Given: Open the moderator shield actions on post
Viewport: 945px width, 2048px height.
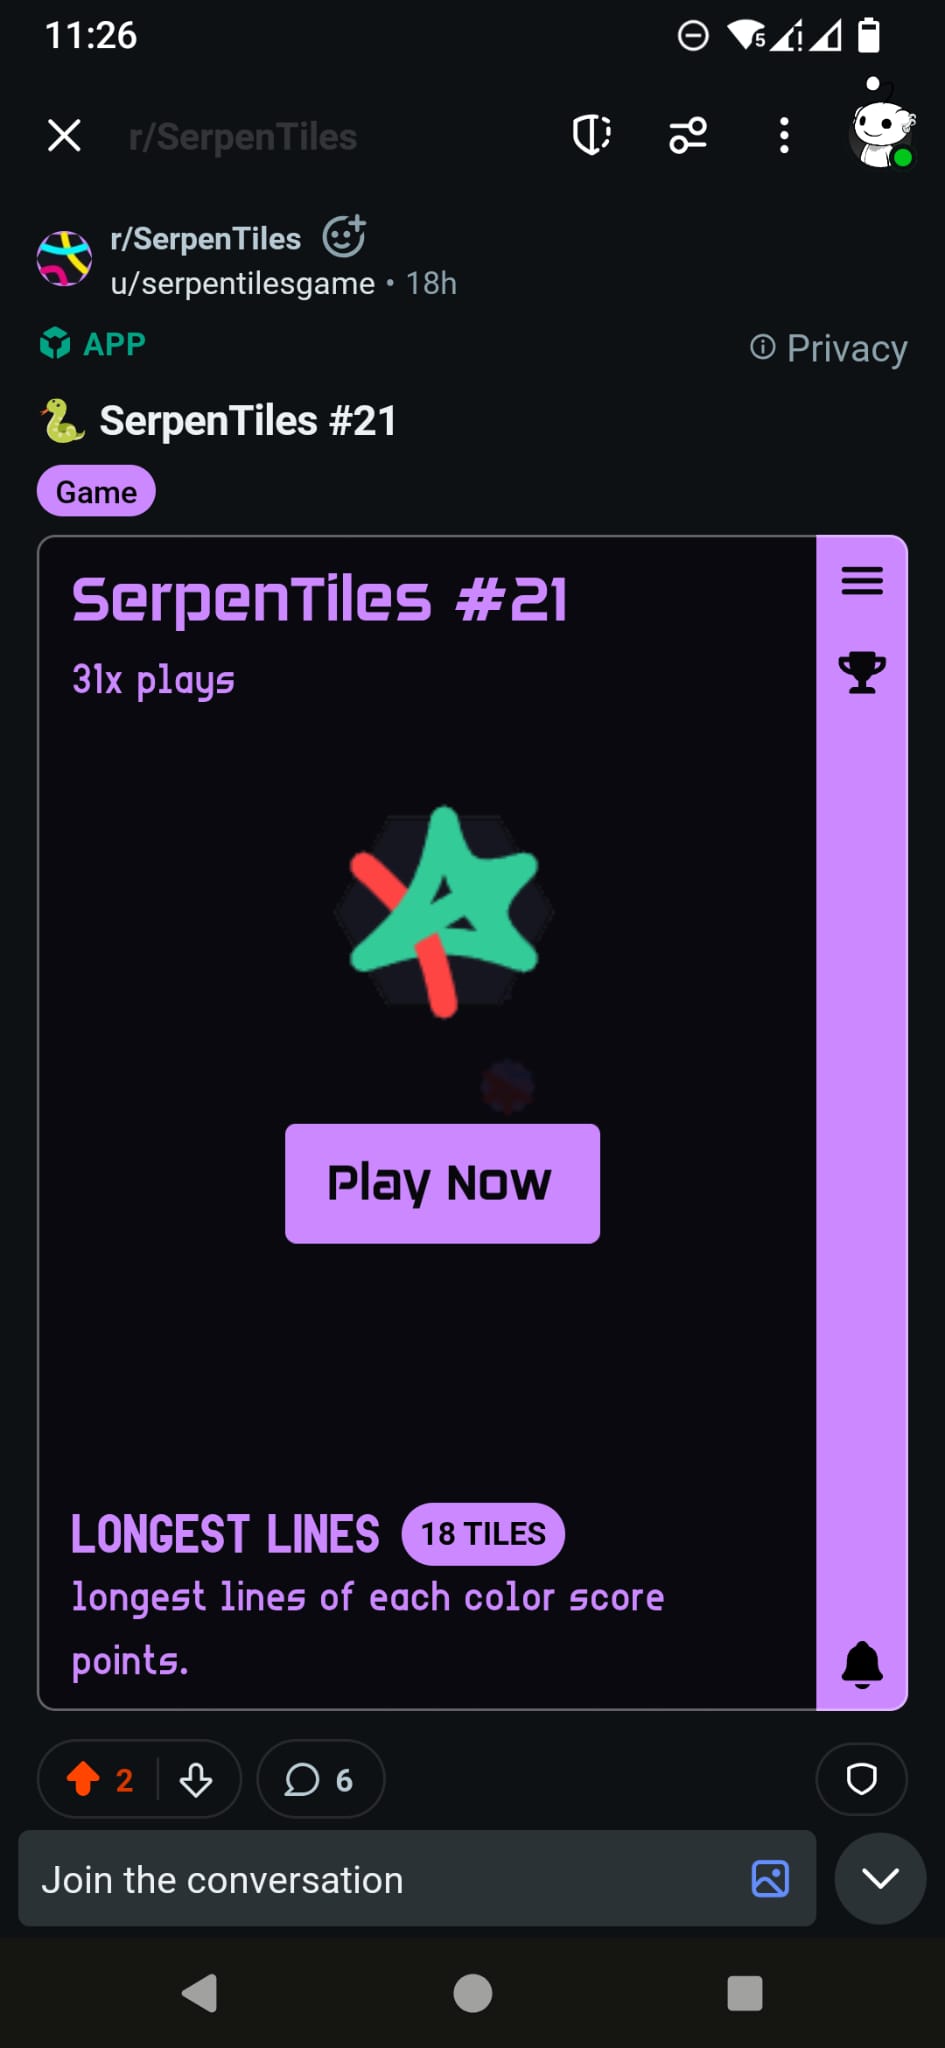Looking at the screenshot, I should 862,1779.
